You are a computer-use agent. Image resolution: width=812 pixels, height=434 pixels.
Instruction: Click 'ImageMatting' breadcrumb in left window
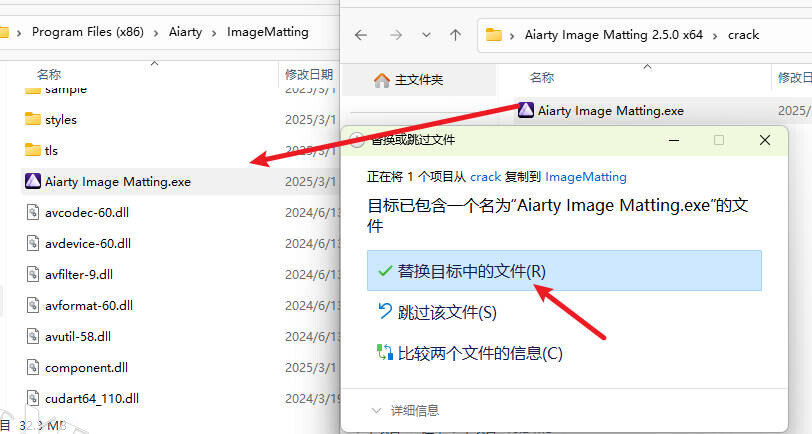(268, 32)
